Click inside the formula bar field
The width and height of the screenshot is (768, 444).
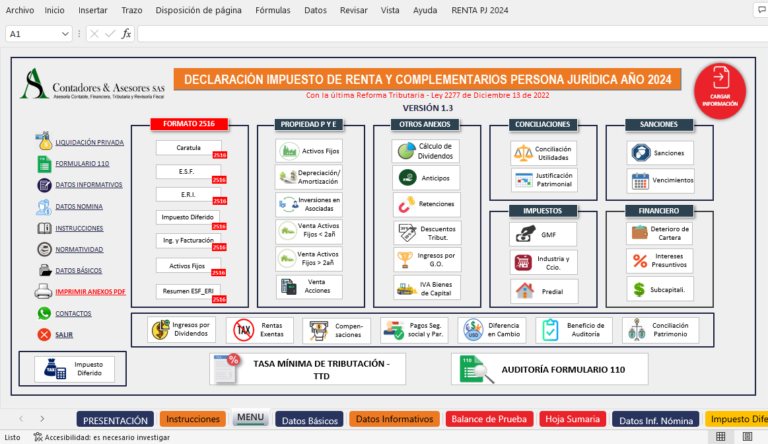[453, 34]
